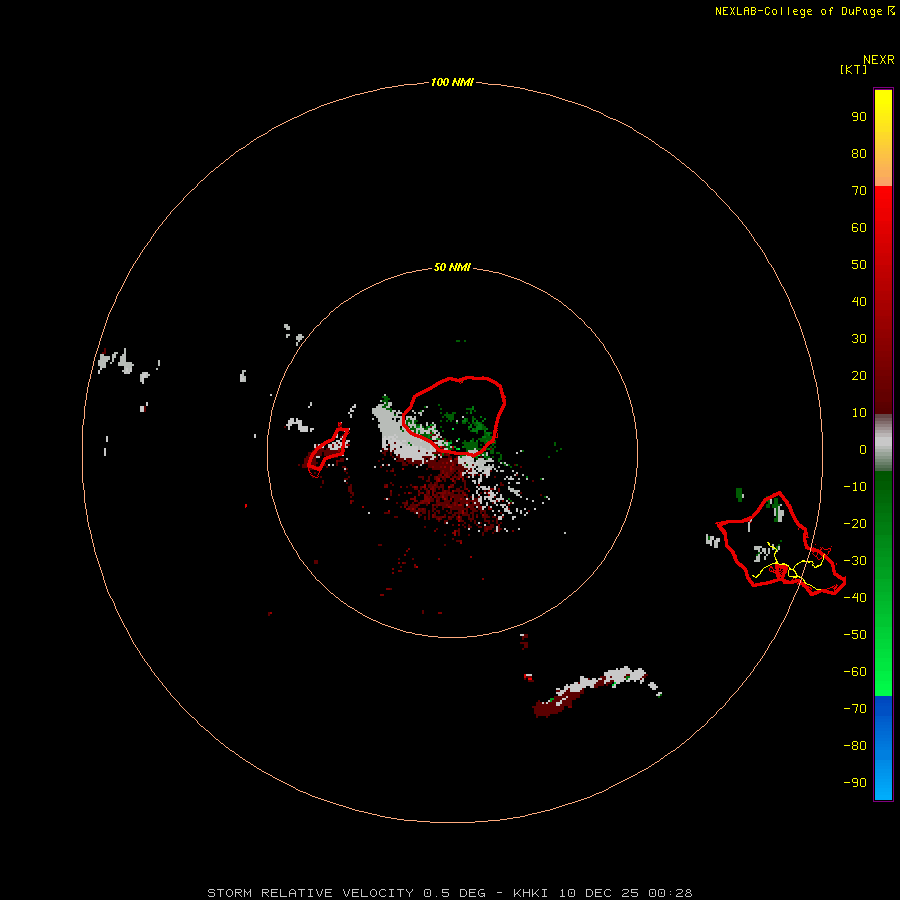Pick the gray zero-velocity segment of the color bar
This screenshot has width=900, height=900.
pos(883,443)
